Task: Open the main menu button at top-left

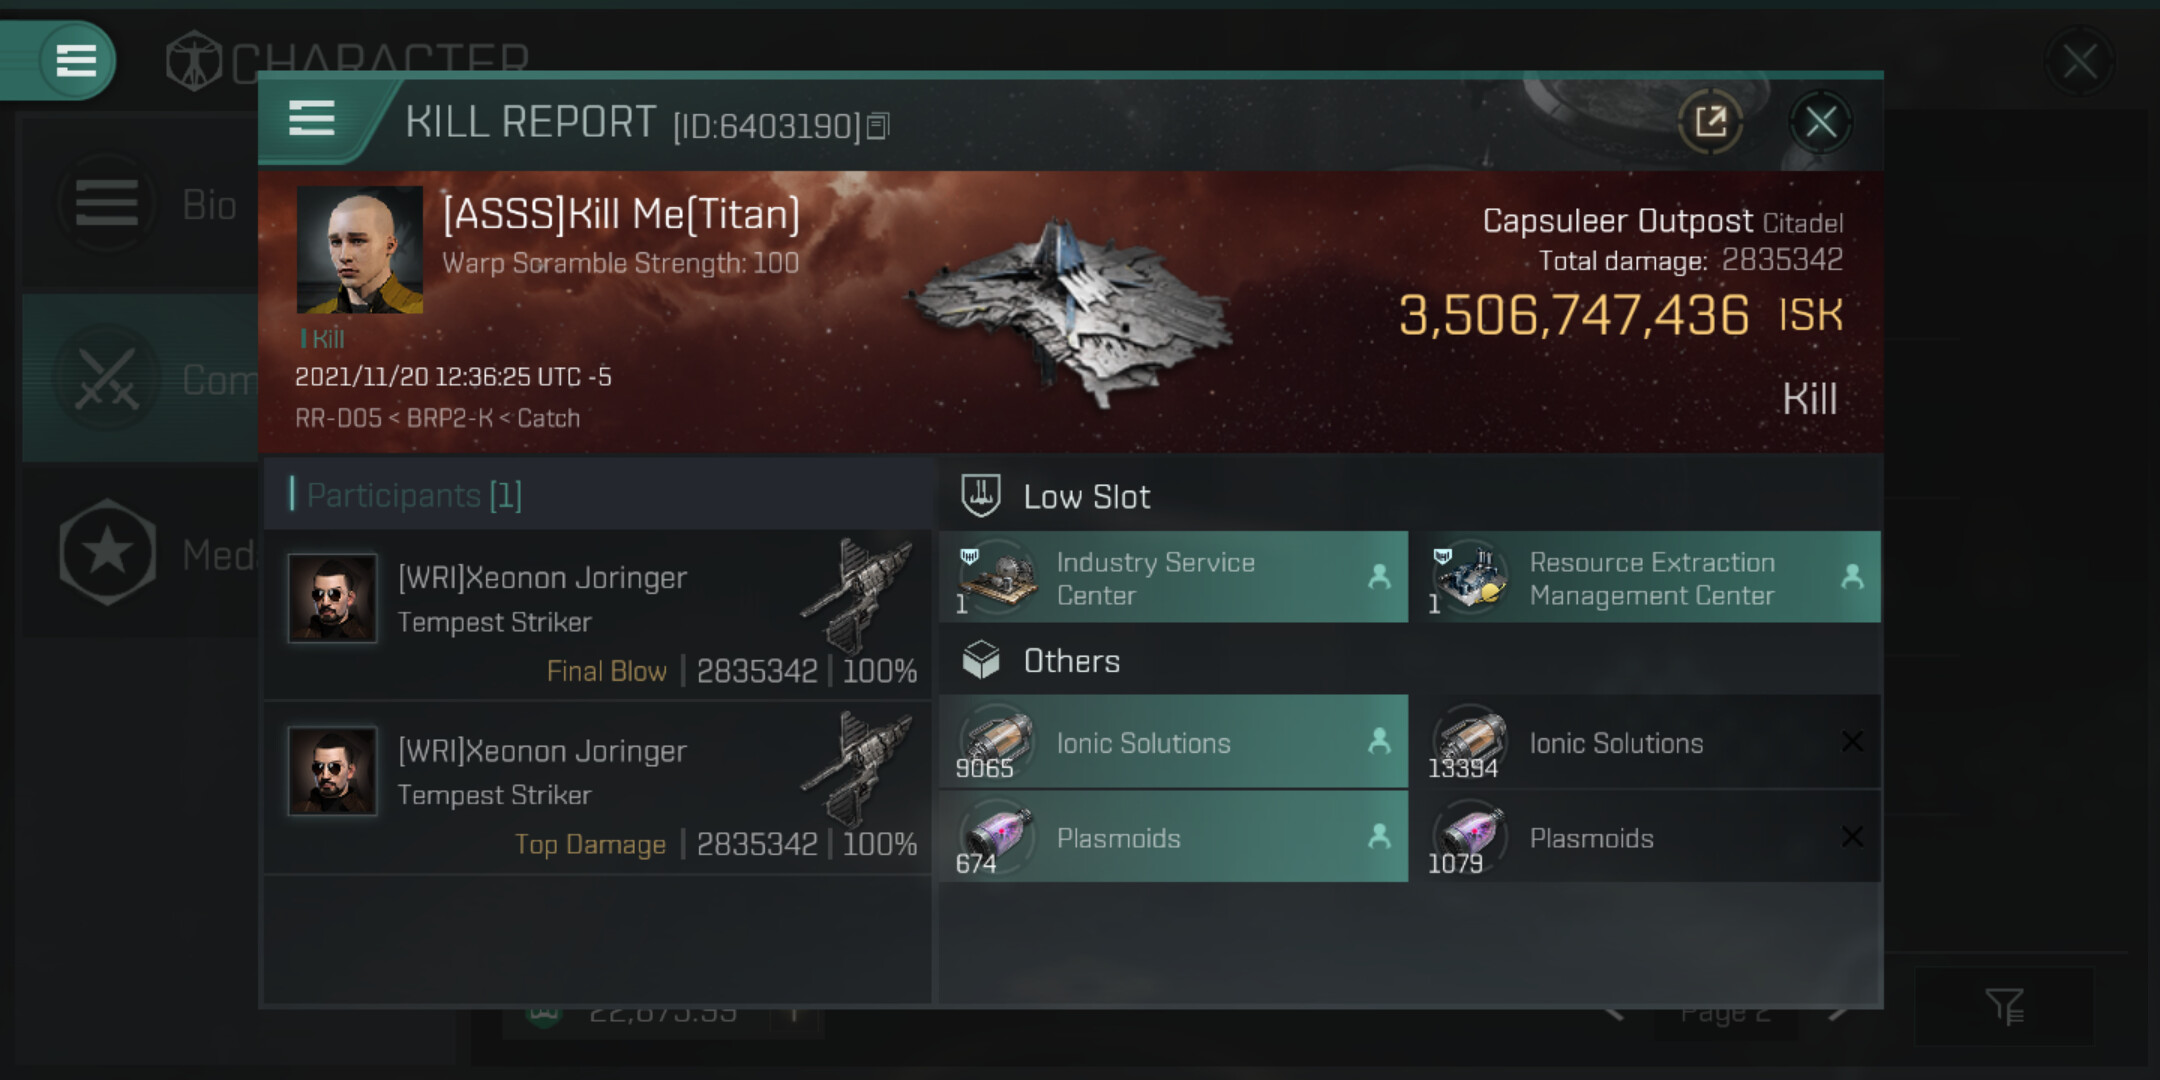Action: coord(76,60)
